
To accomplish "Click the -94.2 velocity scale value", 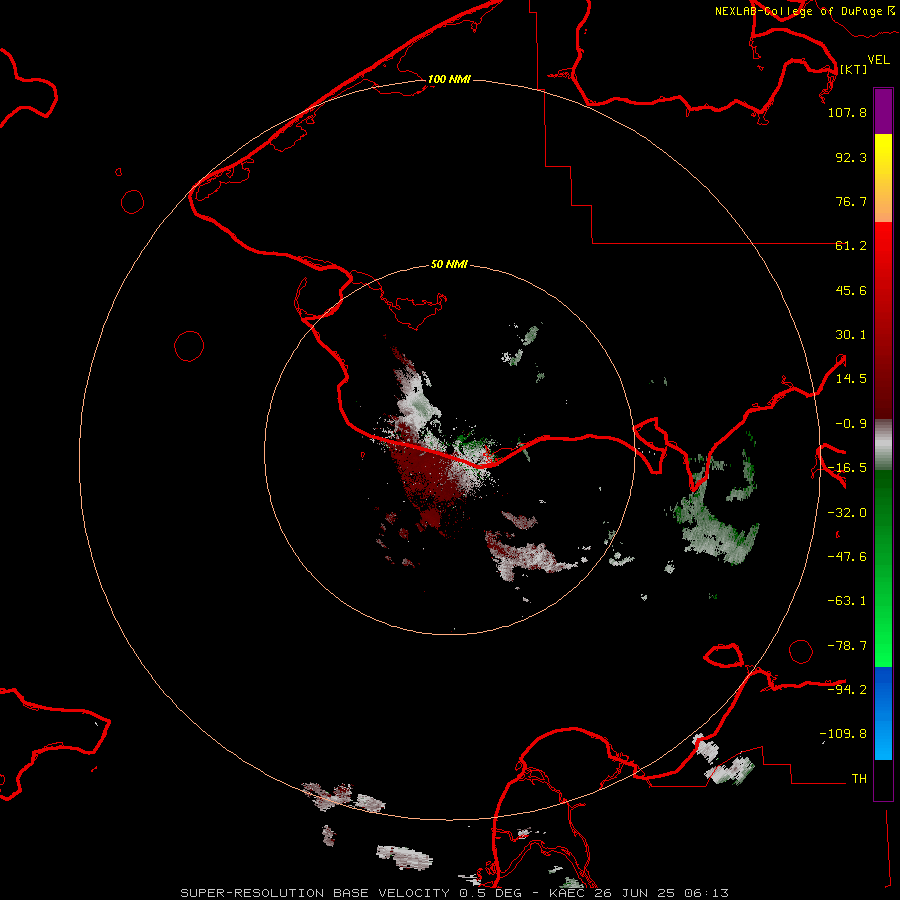I will coord(847,689).
